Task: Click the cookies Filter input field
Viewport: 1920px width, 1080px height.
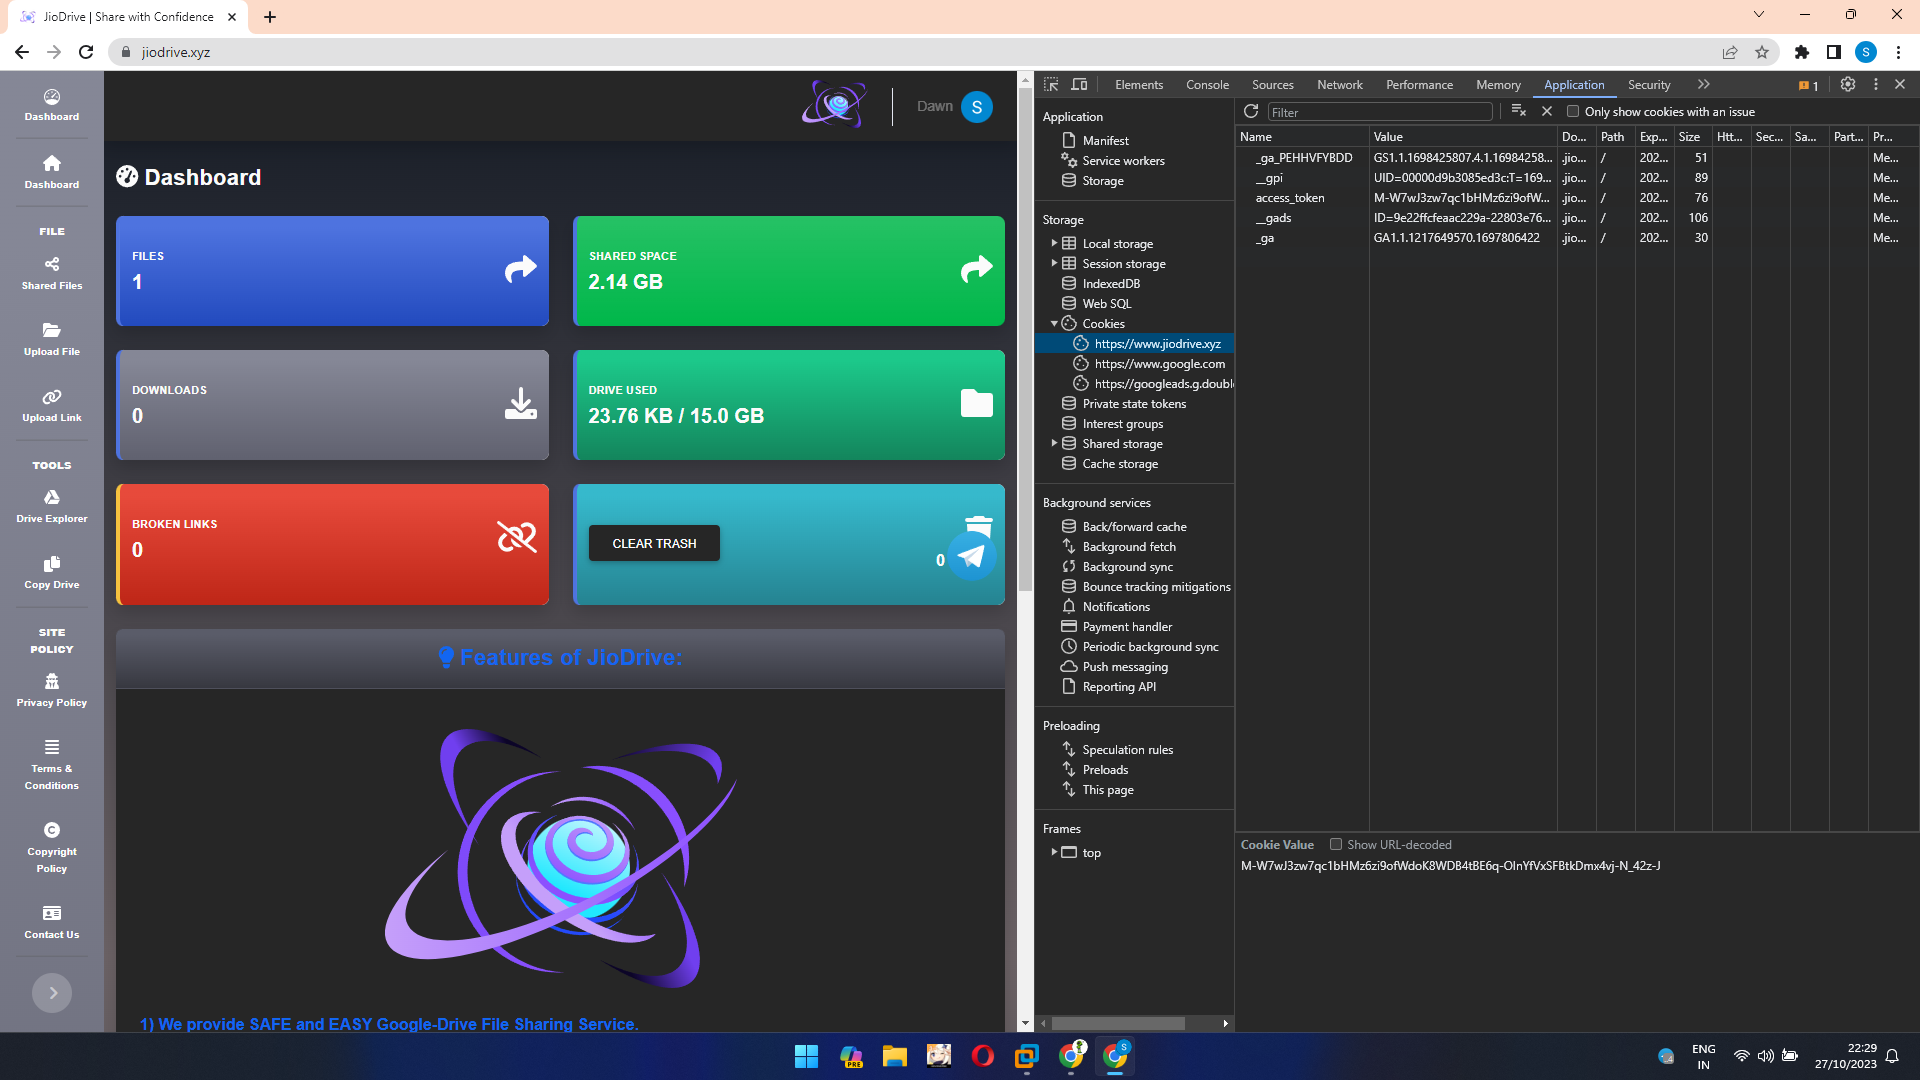Action: tap(1379, 112)
